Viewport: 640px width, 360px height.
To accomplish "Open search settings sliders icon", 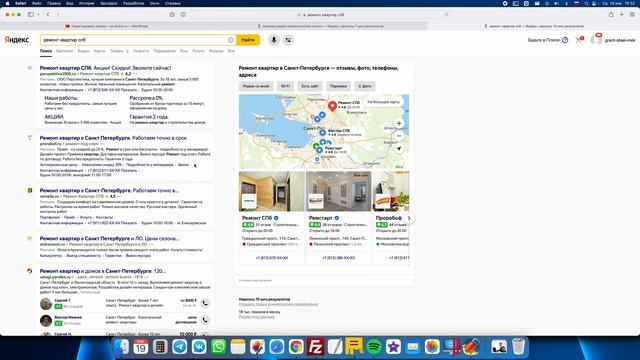I will pos(288,40).
